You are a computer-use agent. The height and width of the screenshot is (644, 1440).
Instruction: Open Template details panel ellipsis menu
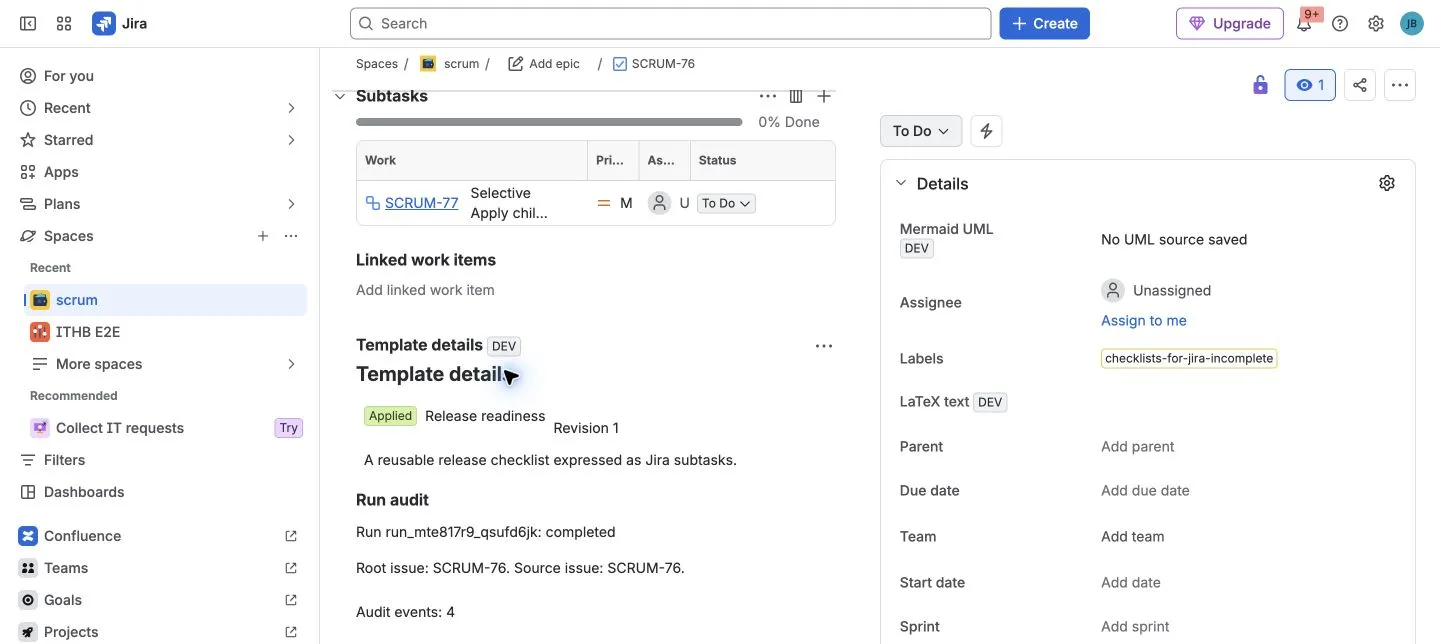tap(824, 346)
